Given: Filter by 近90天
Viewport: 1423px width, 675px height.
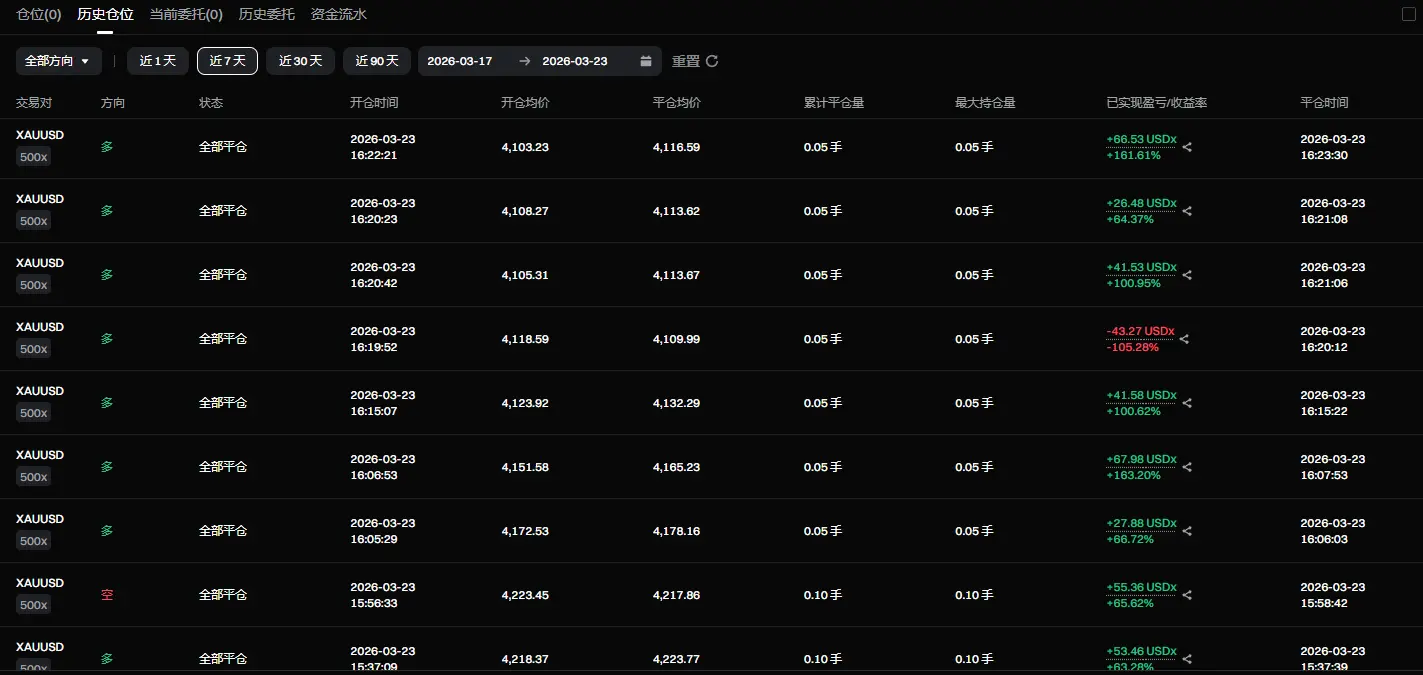Looking at the screenshot, I should click(377, 61).
